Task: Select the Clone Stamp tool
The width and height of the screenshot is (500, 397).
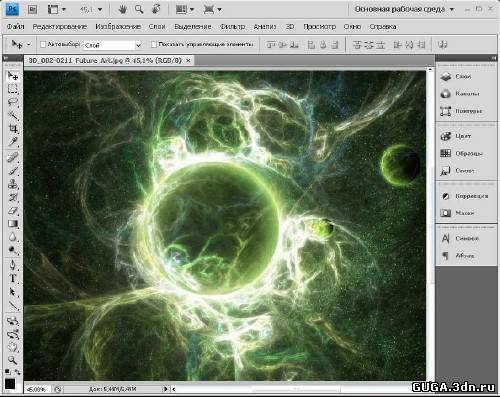Action: click(13, 184)
